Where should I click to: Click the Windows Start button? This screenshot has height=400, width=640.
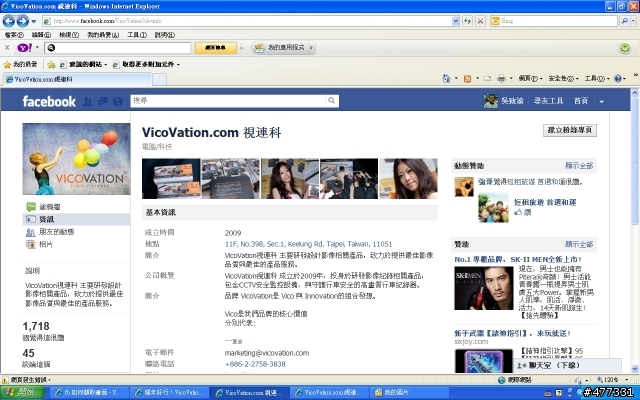[x=23, y=393]
